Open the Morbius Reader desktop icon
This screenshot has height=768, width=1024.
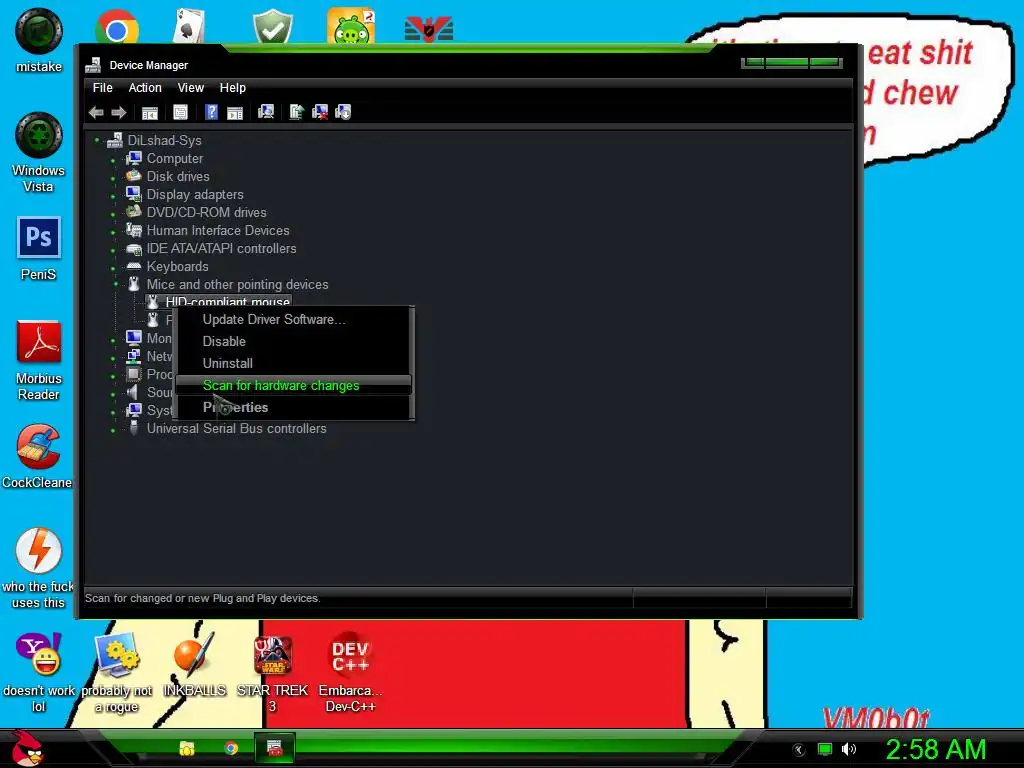[x=39, y=342]
